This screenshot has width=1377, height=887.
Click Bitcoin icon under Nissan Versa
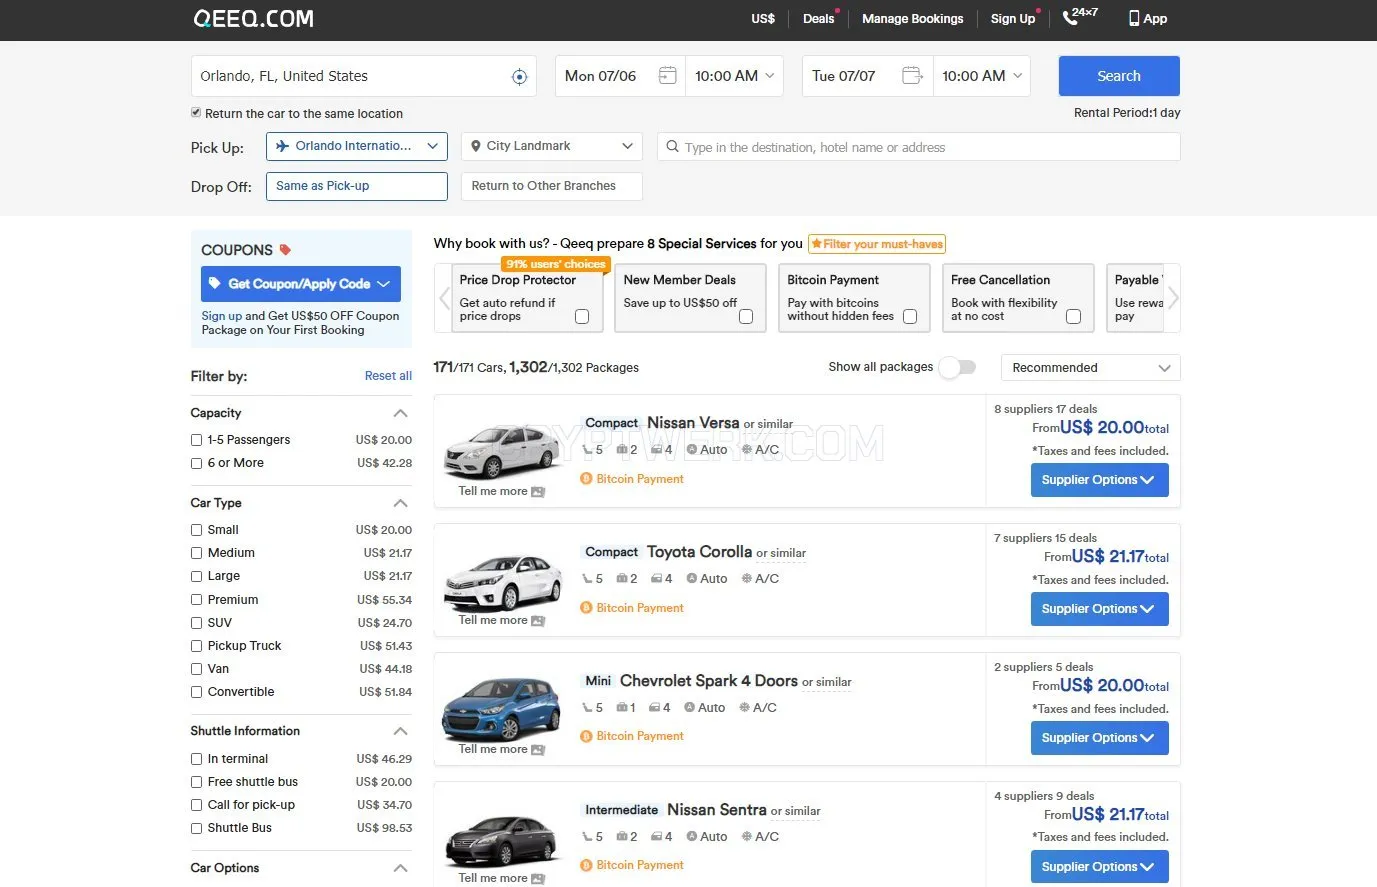(x=587, y=479)
